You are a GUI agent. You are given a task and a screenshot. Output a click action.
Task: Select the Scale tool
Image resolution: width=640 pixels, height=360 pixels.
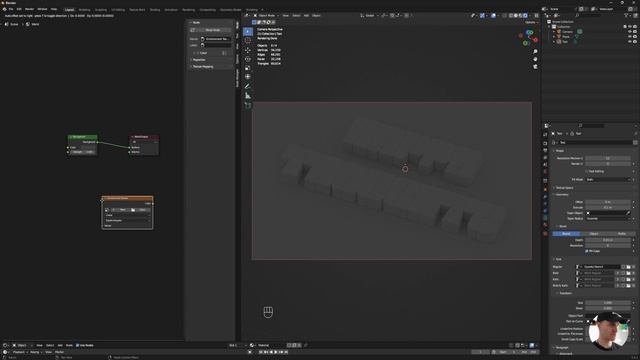click(248, 68)
